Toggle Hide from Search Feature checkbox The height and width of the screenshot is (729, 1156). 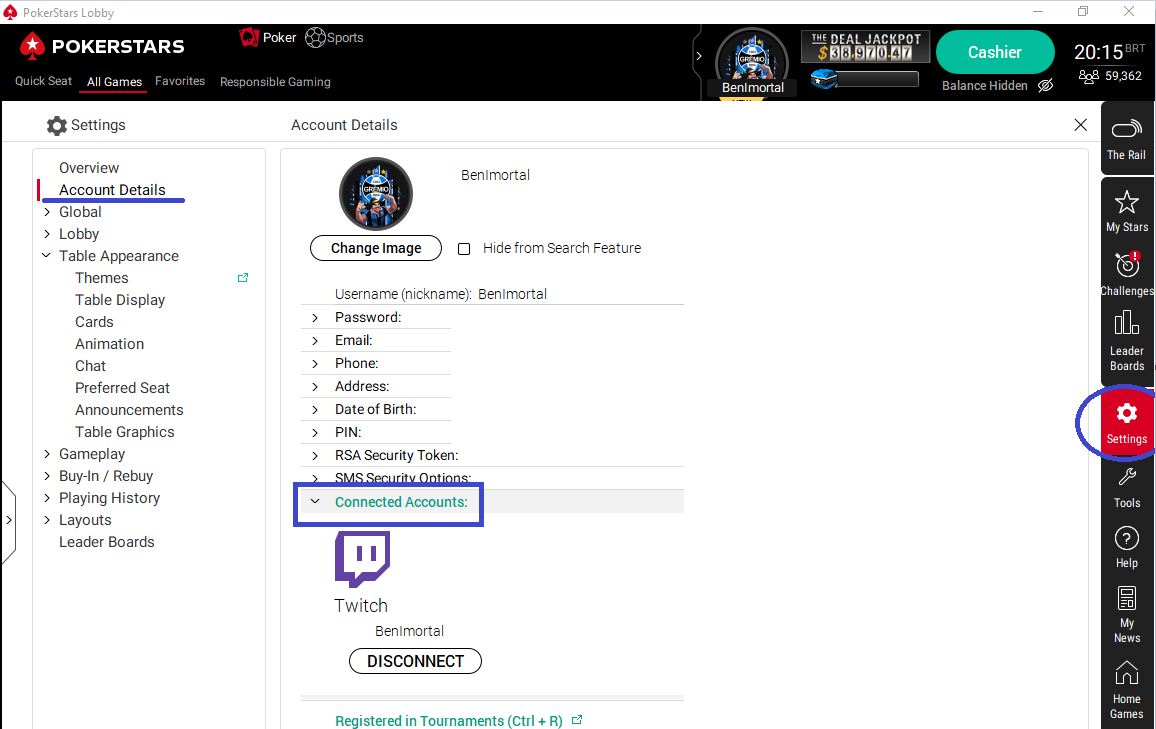pyautogui.click(x=464, y=249)
